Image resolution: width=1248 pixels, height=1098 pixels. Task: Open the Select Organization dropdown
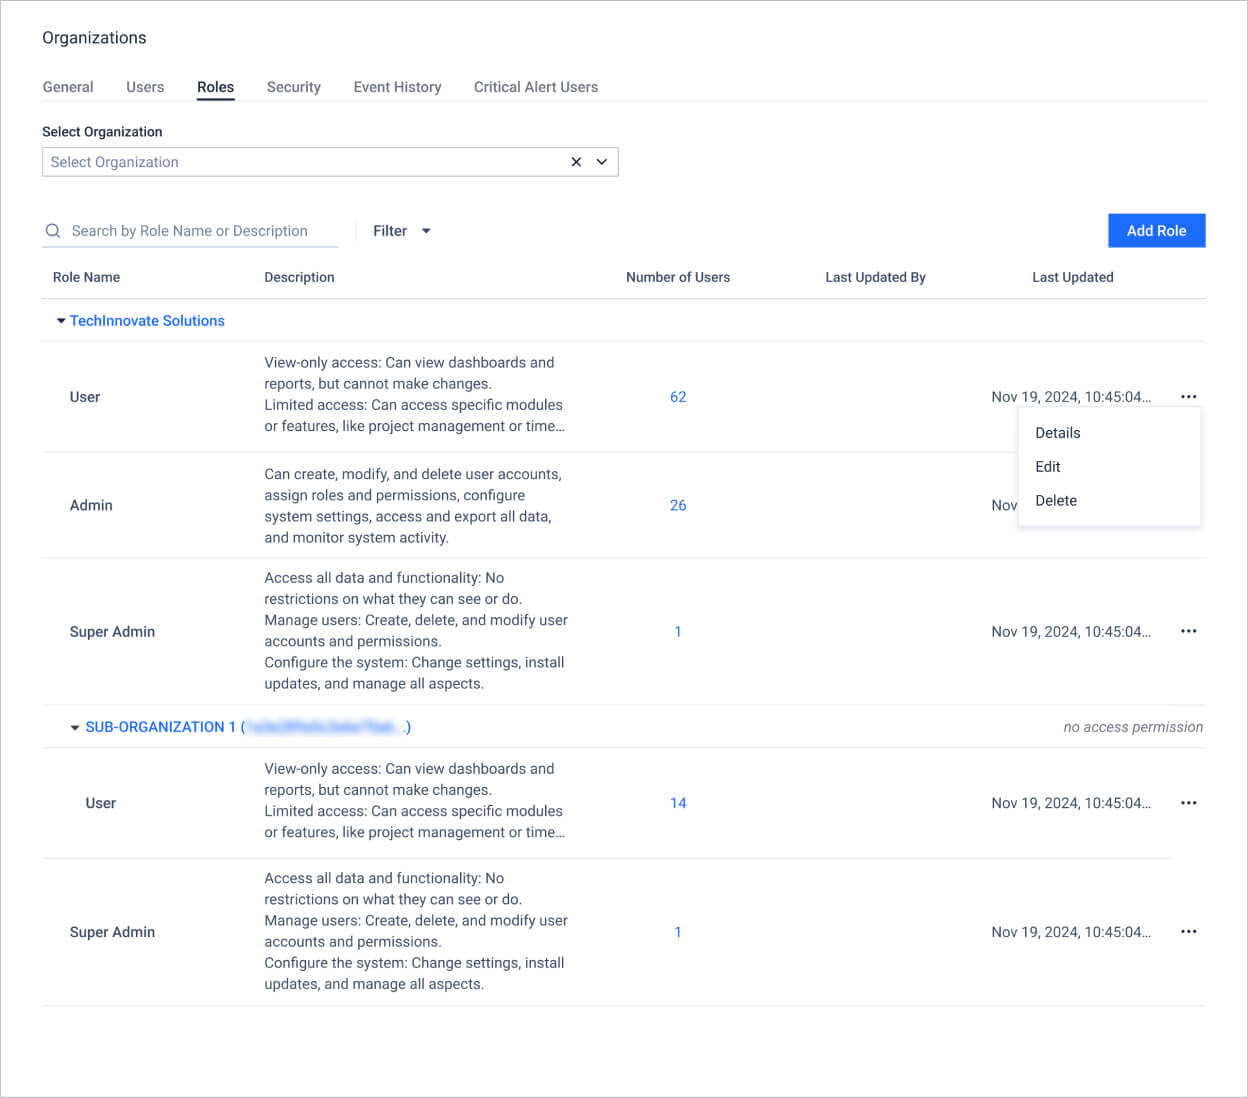300,161
